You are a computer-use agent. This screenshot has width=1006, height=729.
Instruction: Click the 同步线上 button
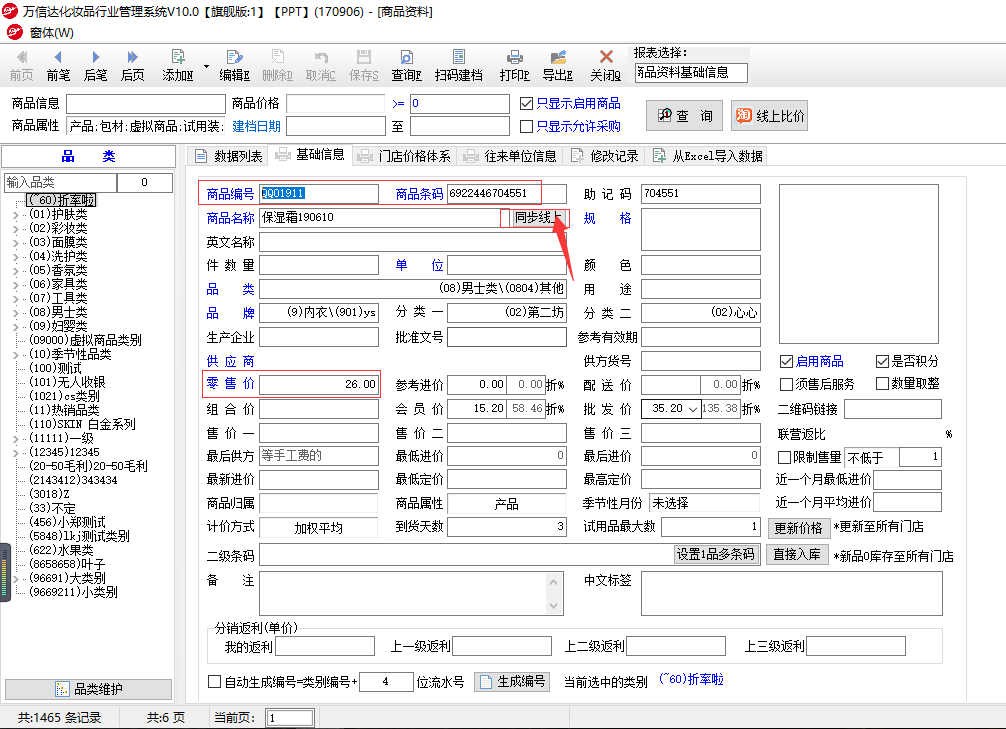[x=538, y=218]
